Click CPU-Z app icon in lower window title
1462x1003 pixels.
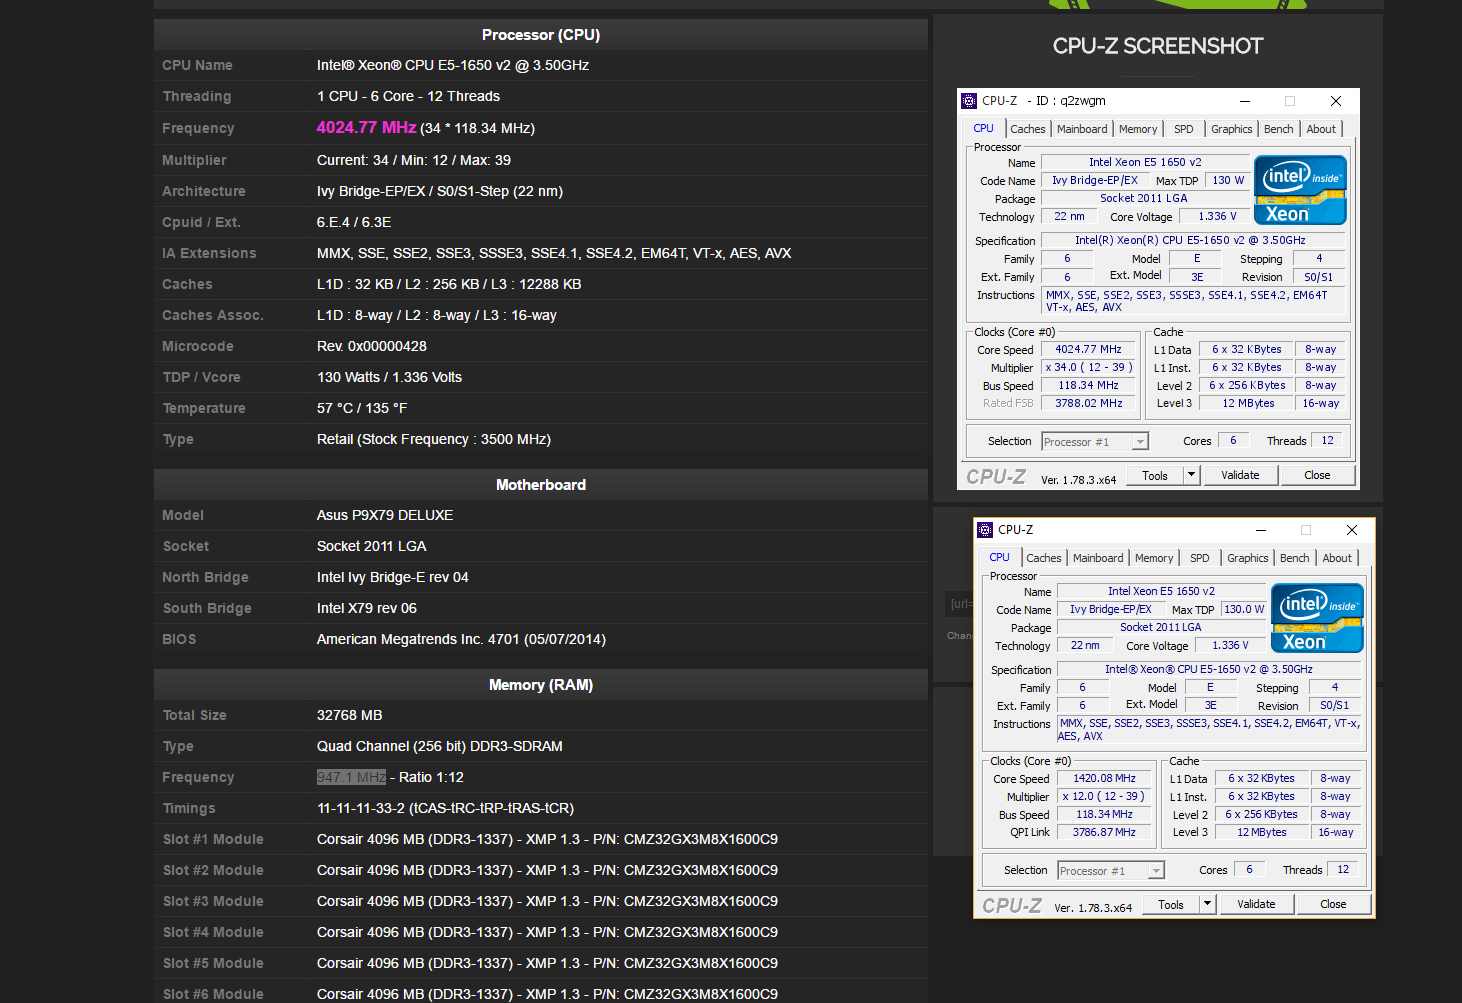pyautogui.click(x=985, y=530)
